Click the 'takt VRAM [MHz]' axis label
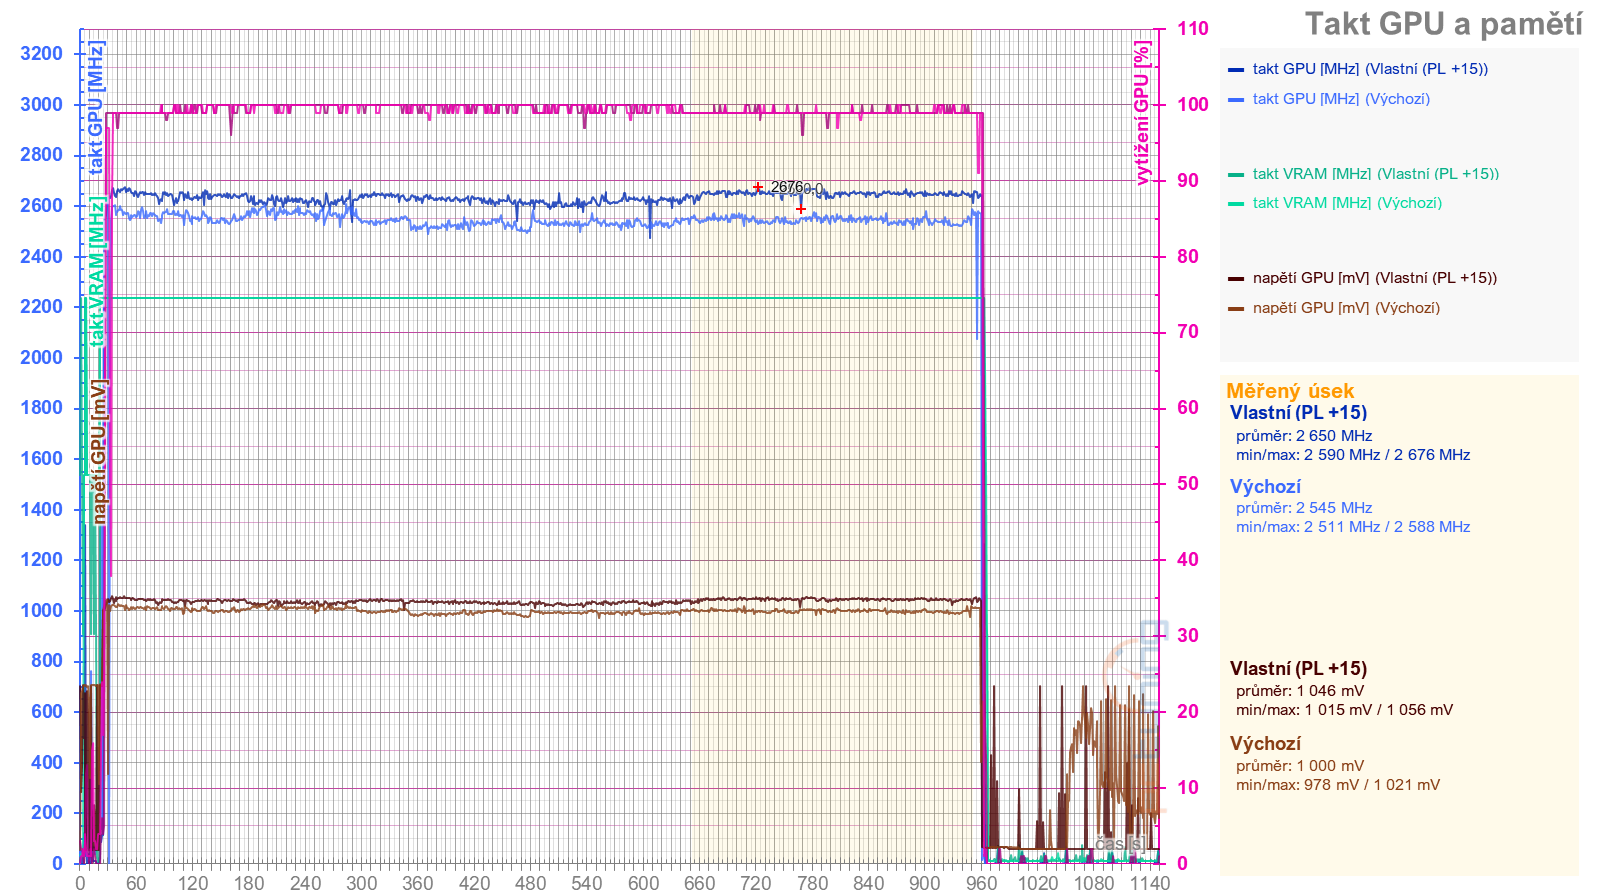The width and height of the screenshot is (1599, 896). [x=96, y=272]
